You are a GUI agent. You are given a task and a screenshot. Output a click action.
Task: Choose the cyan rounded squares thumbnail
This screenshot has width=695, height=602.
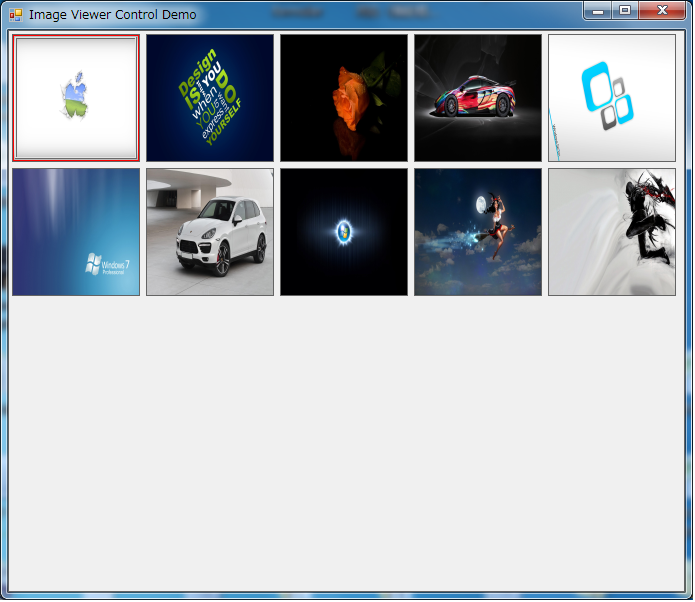click(612, 98)
